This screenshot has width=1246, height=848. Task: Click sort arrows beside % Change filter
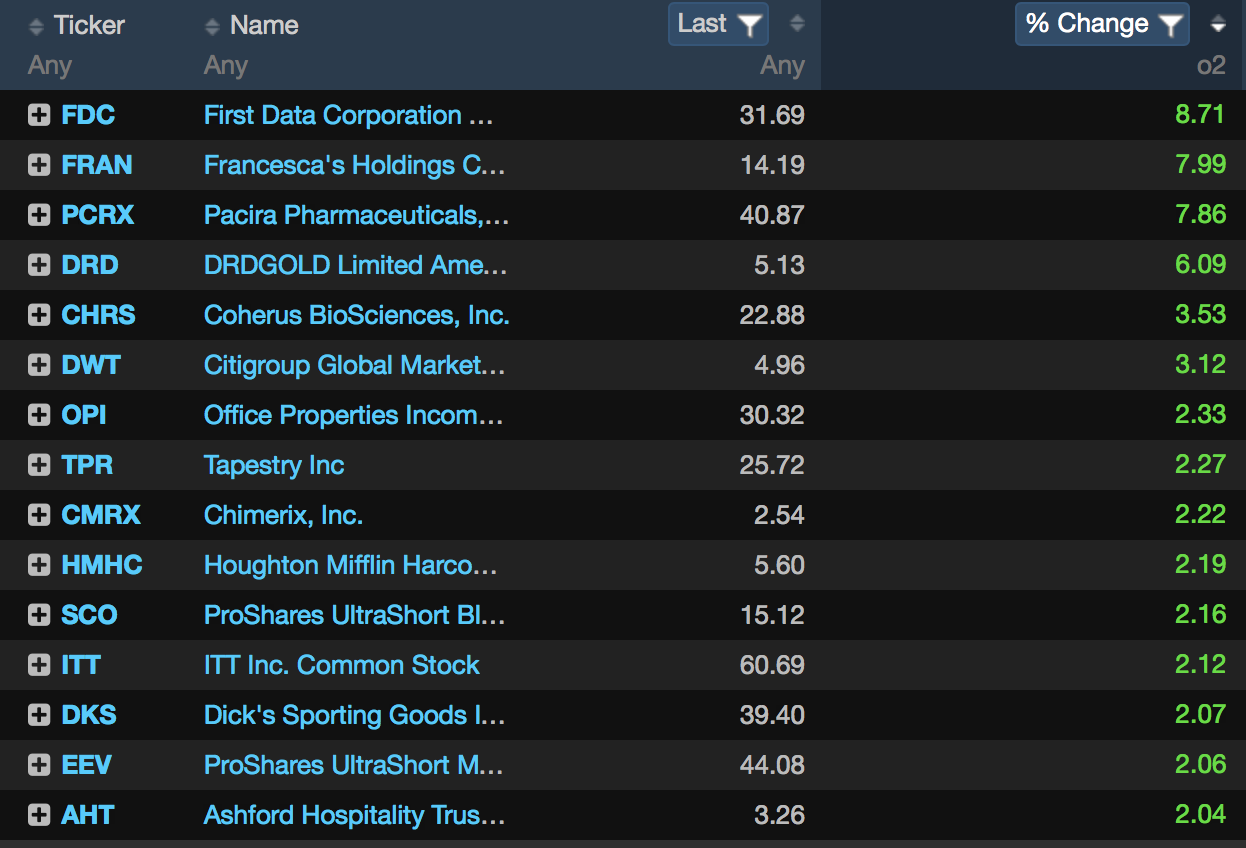1218,24
